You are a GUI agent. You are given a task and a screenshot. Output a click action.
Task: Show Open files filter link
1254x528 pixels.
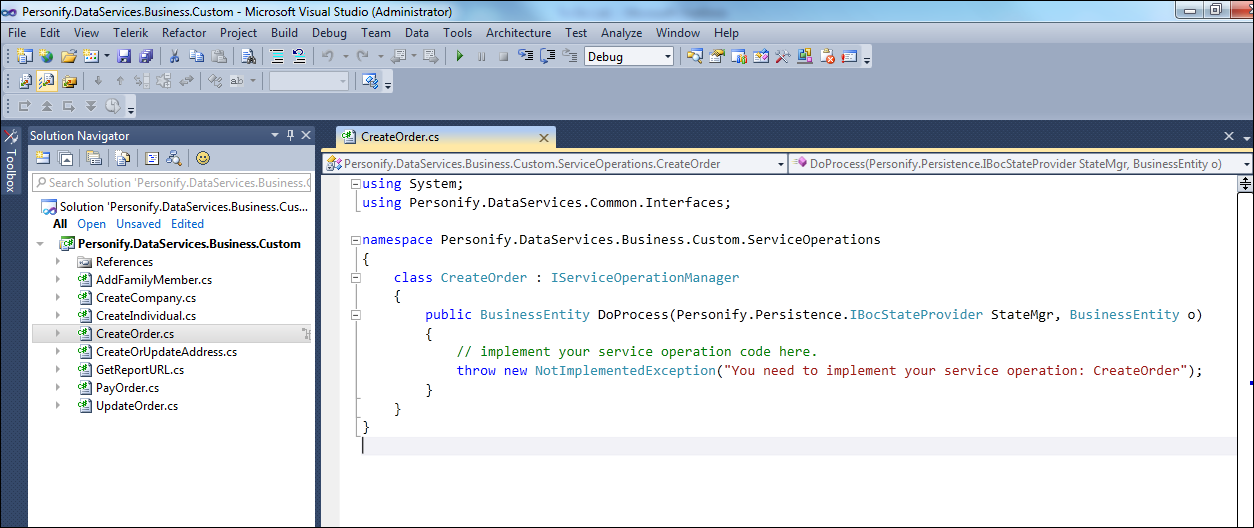pyautogui.click(x=91, y=224)
